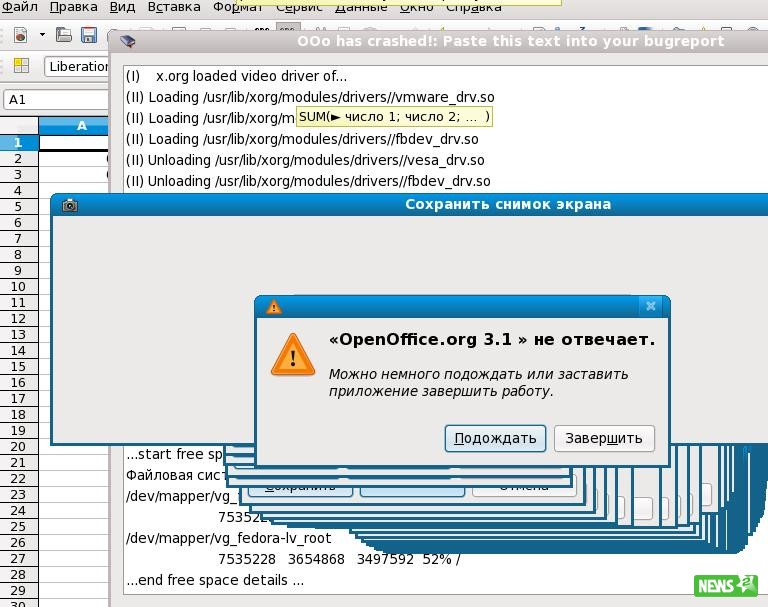
Task: Select row header 15
Action: [x=19, y=366]
